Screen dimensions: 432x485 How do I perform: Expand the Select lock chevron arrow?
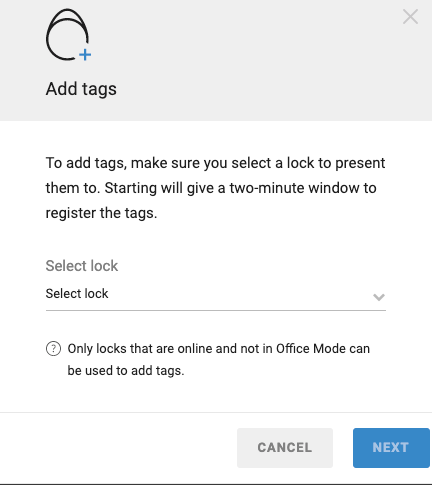coord(379,297)
